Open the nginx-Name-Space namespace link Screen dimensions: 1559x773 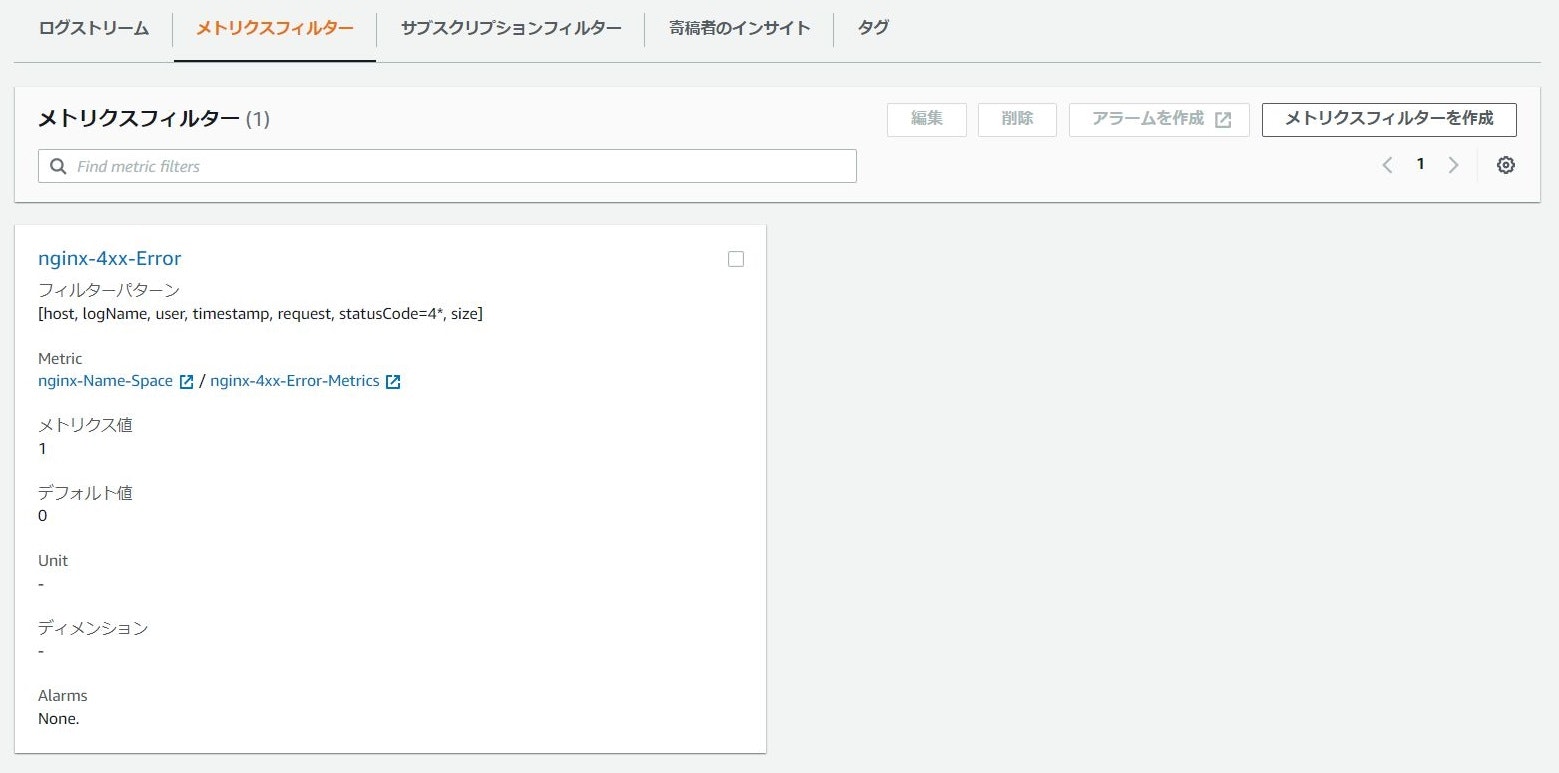[x=105, y=381]
